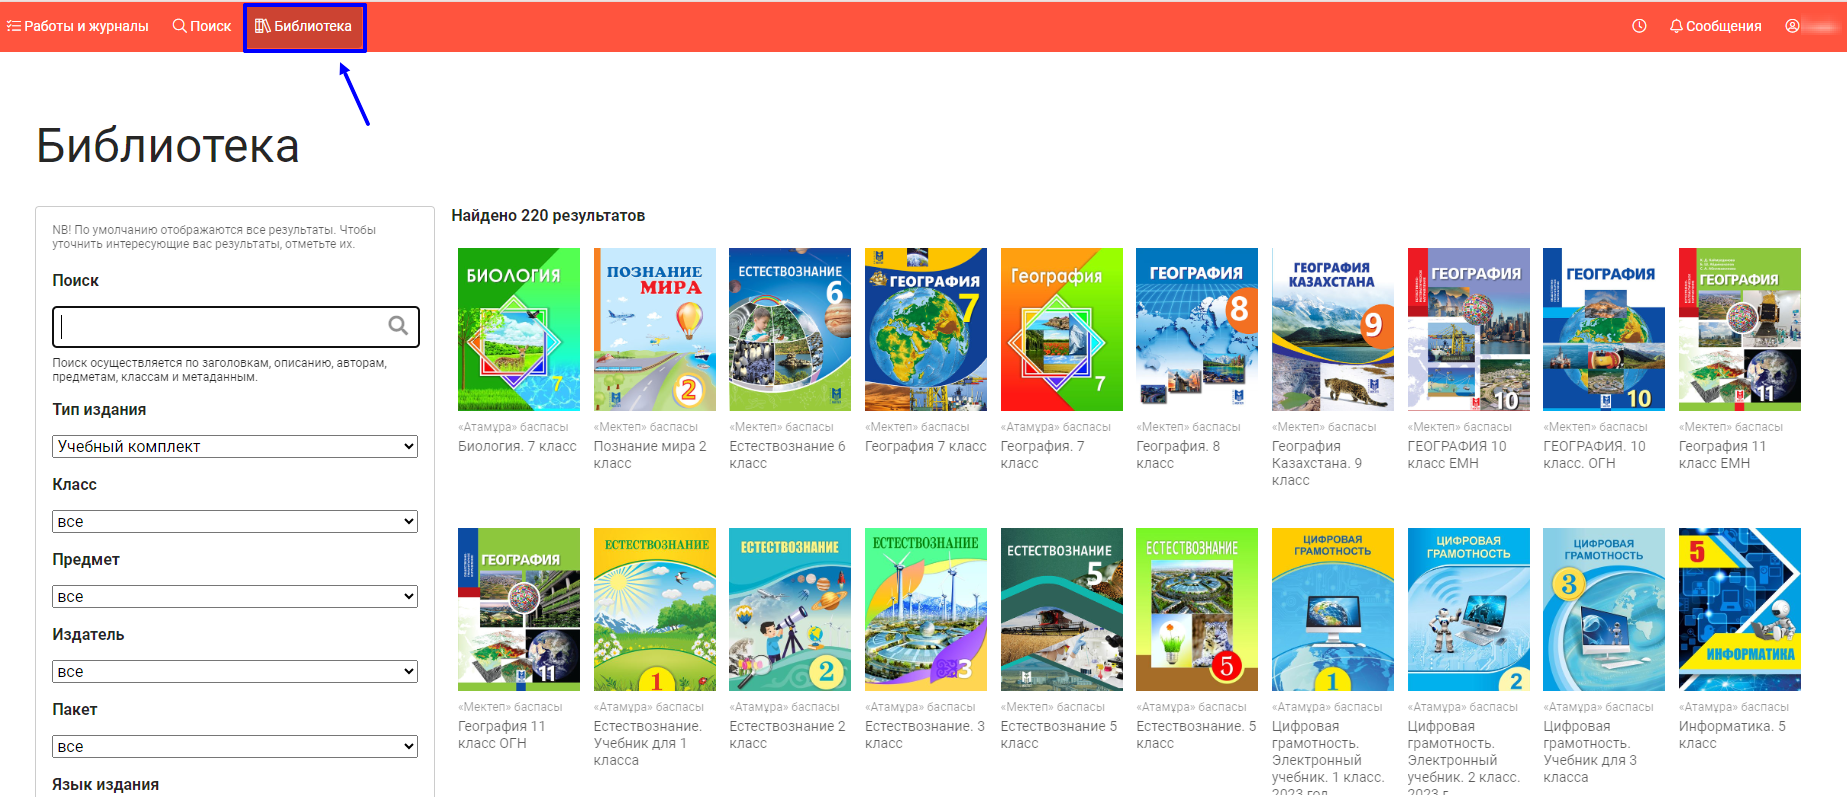Expand the Класс dropdown

pyautogui.click(x=235, y=521)
